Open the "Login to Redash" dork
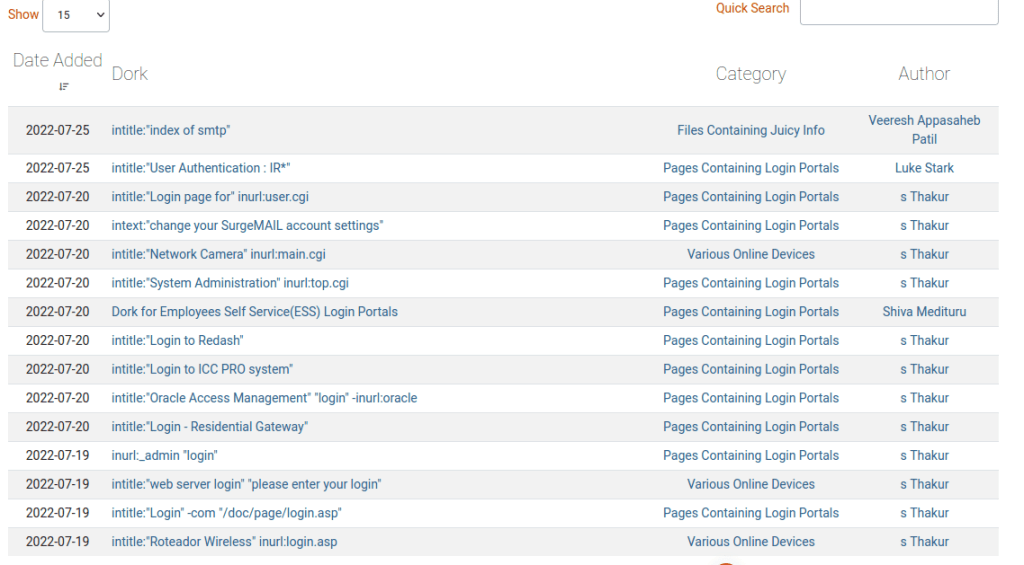The width and height of the screenshot is (1024, 565). pos(177,341)
